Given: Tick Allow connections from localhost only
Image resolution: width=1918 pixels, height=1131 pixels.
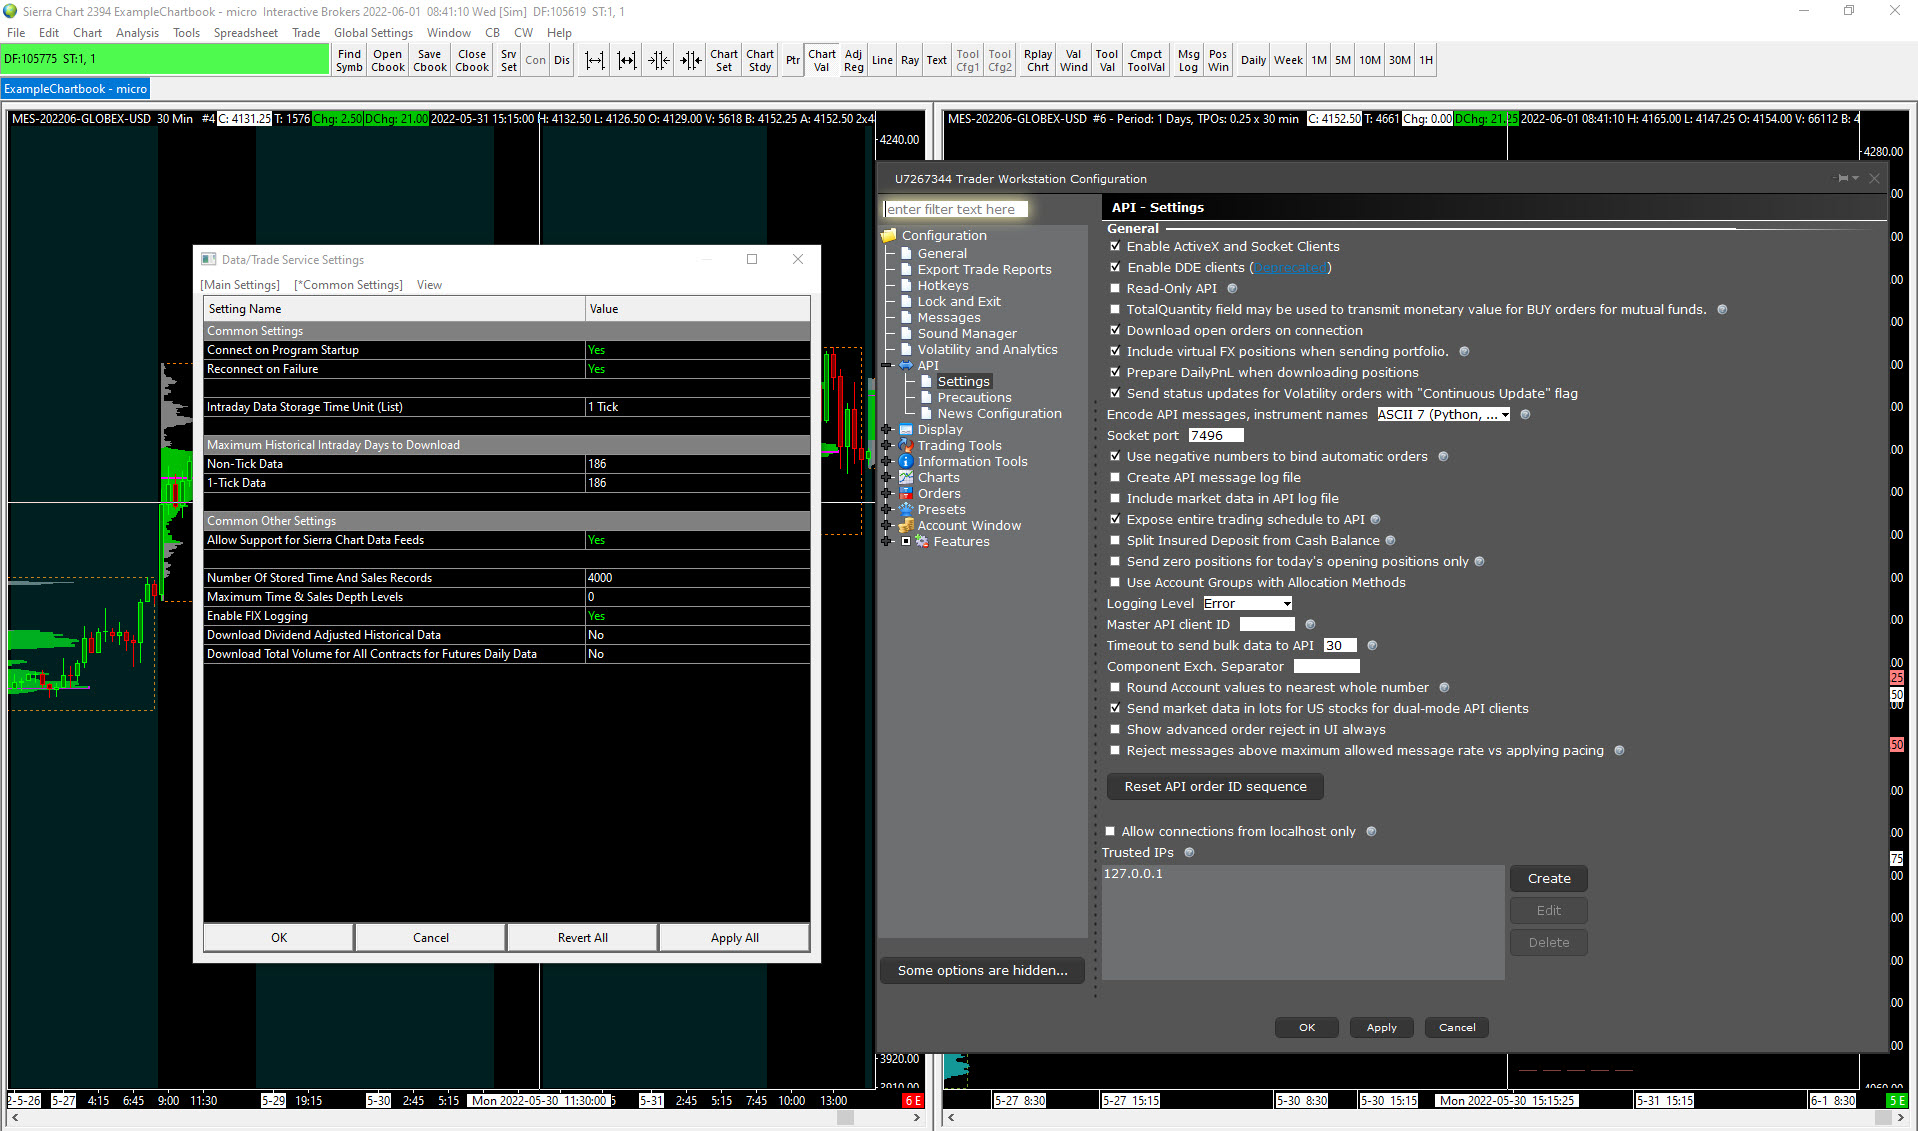Looking at the screenshot, I should click(1110, 832).
